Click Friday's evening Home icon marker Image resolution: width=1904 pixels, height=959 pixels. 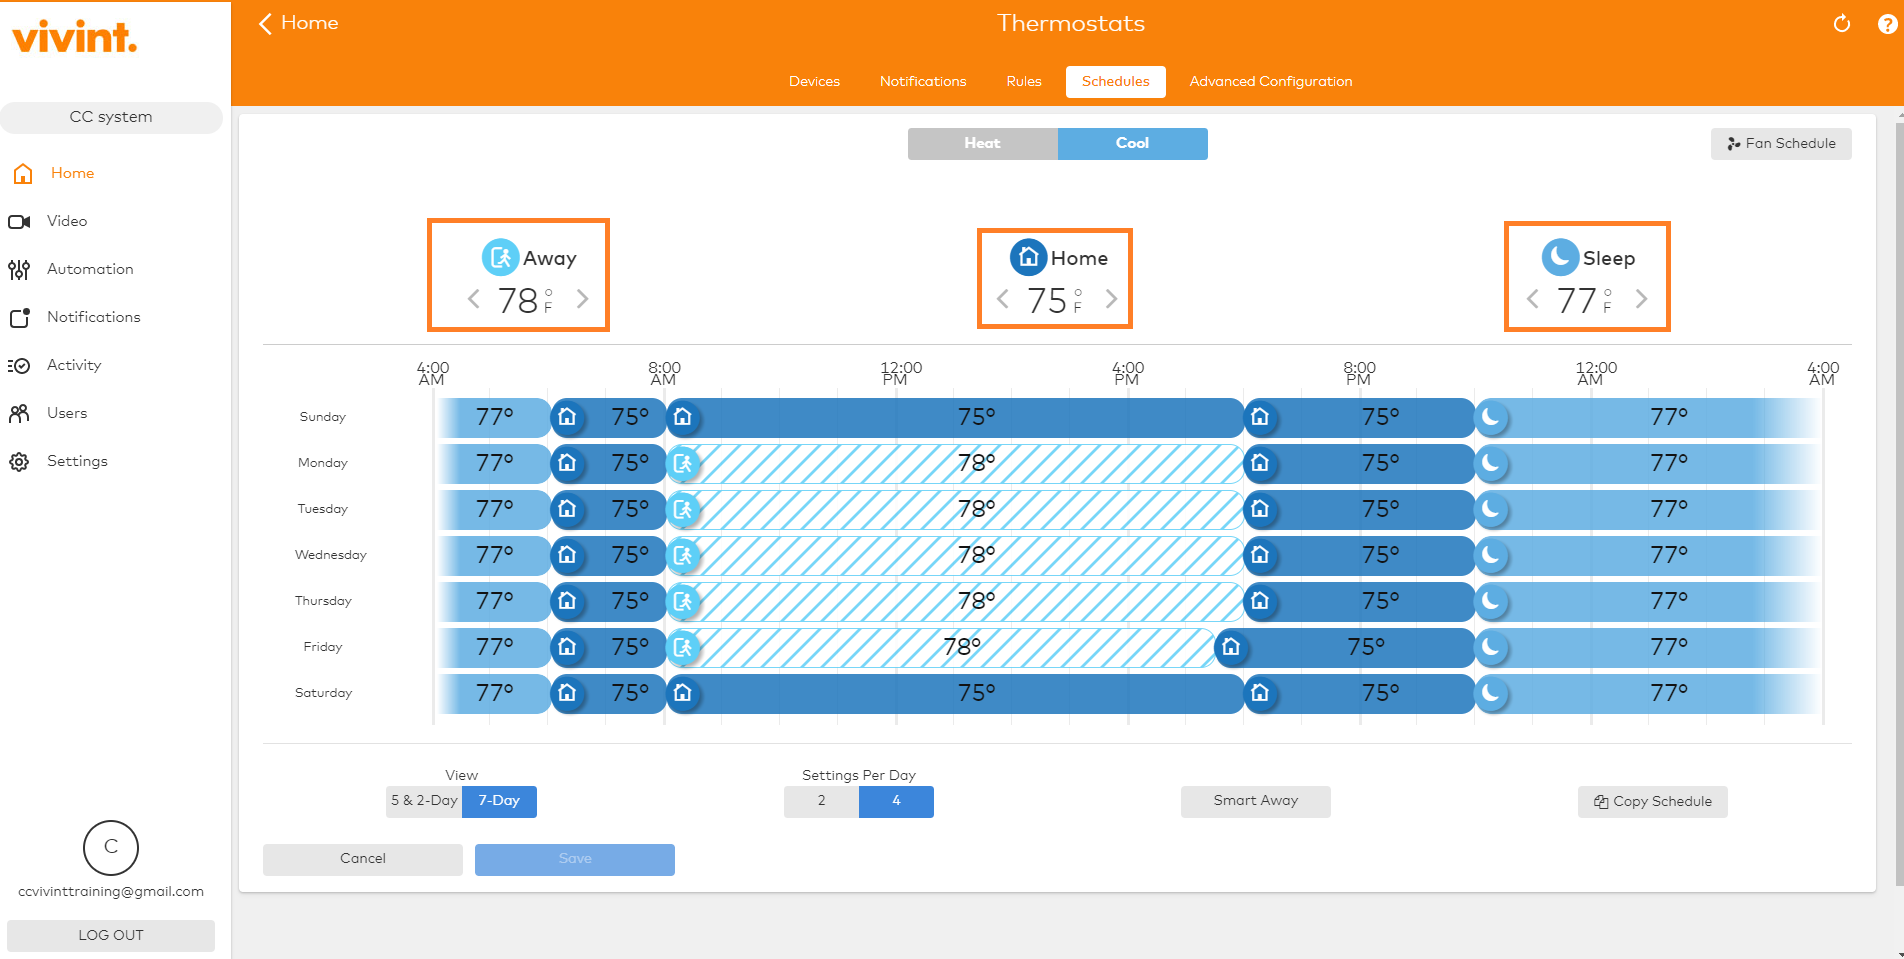click(x=1231, y=647)
